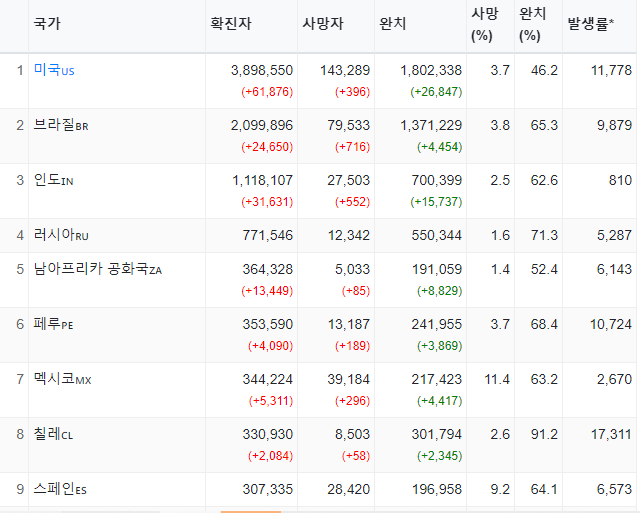This screenshot has width=640, height=513.
Task: Select the 러시아 RU country name
Action: pyautogui.click(x=61, y=235)
